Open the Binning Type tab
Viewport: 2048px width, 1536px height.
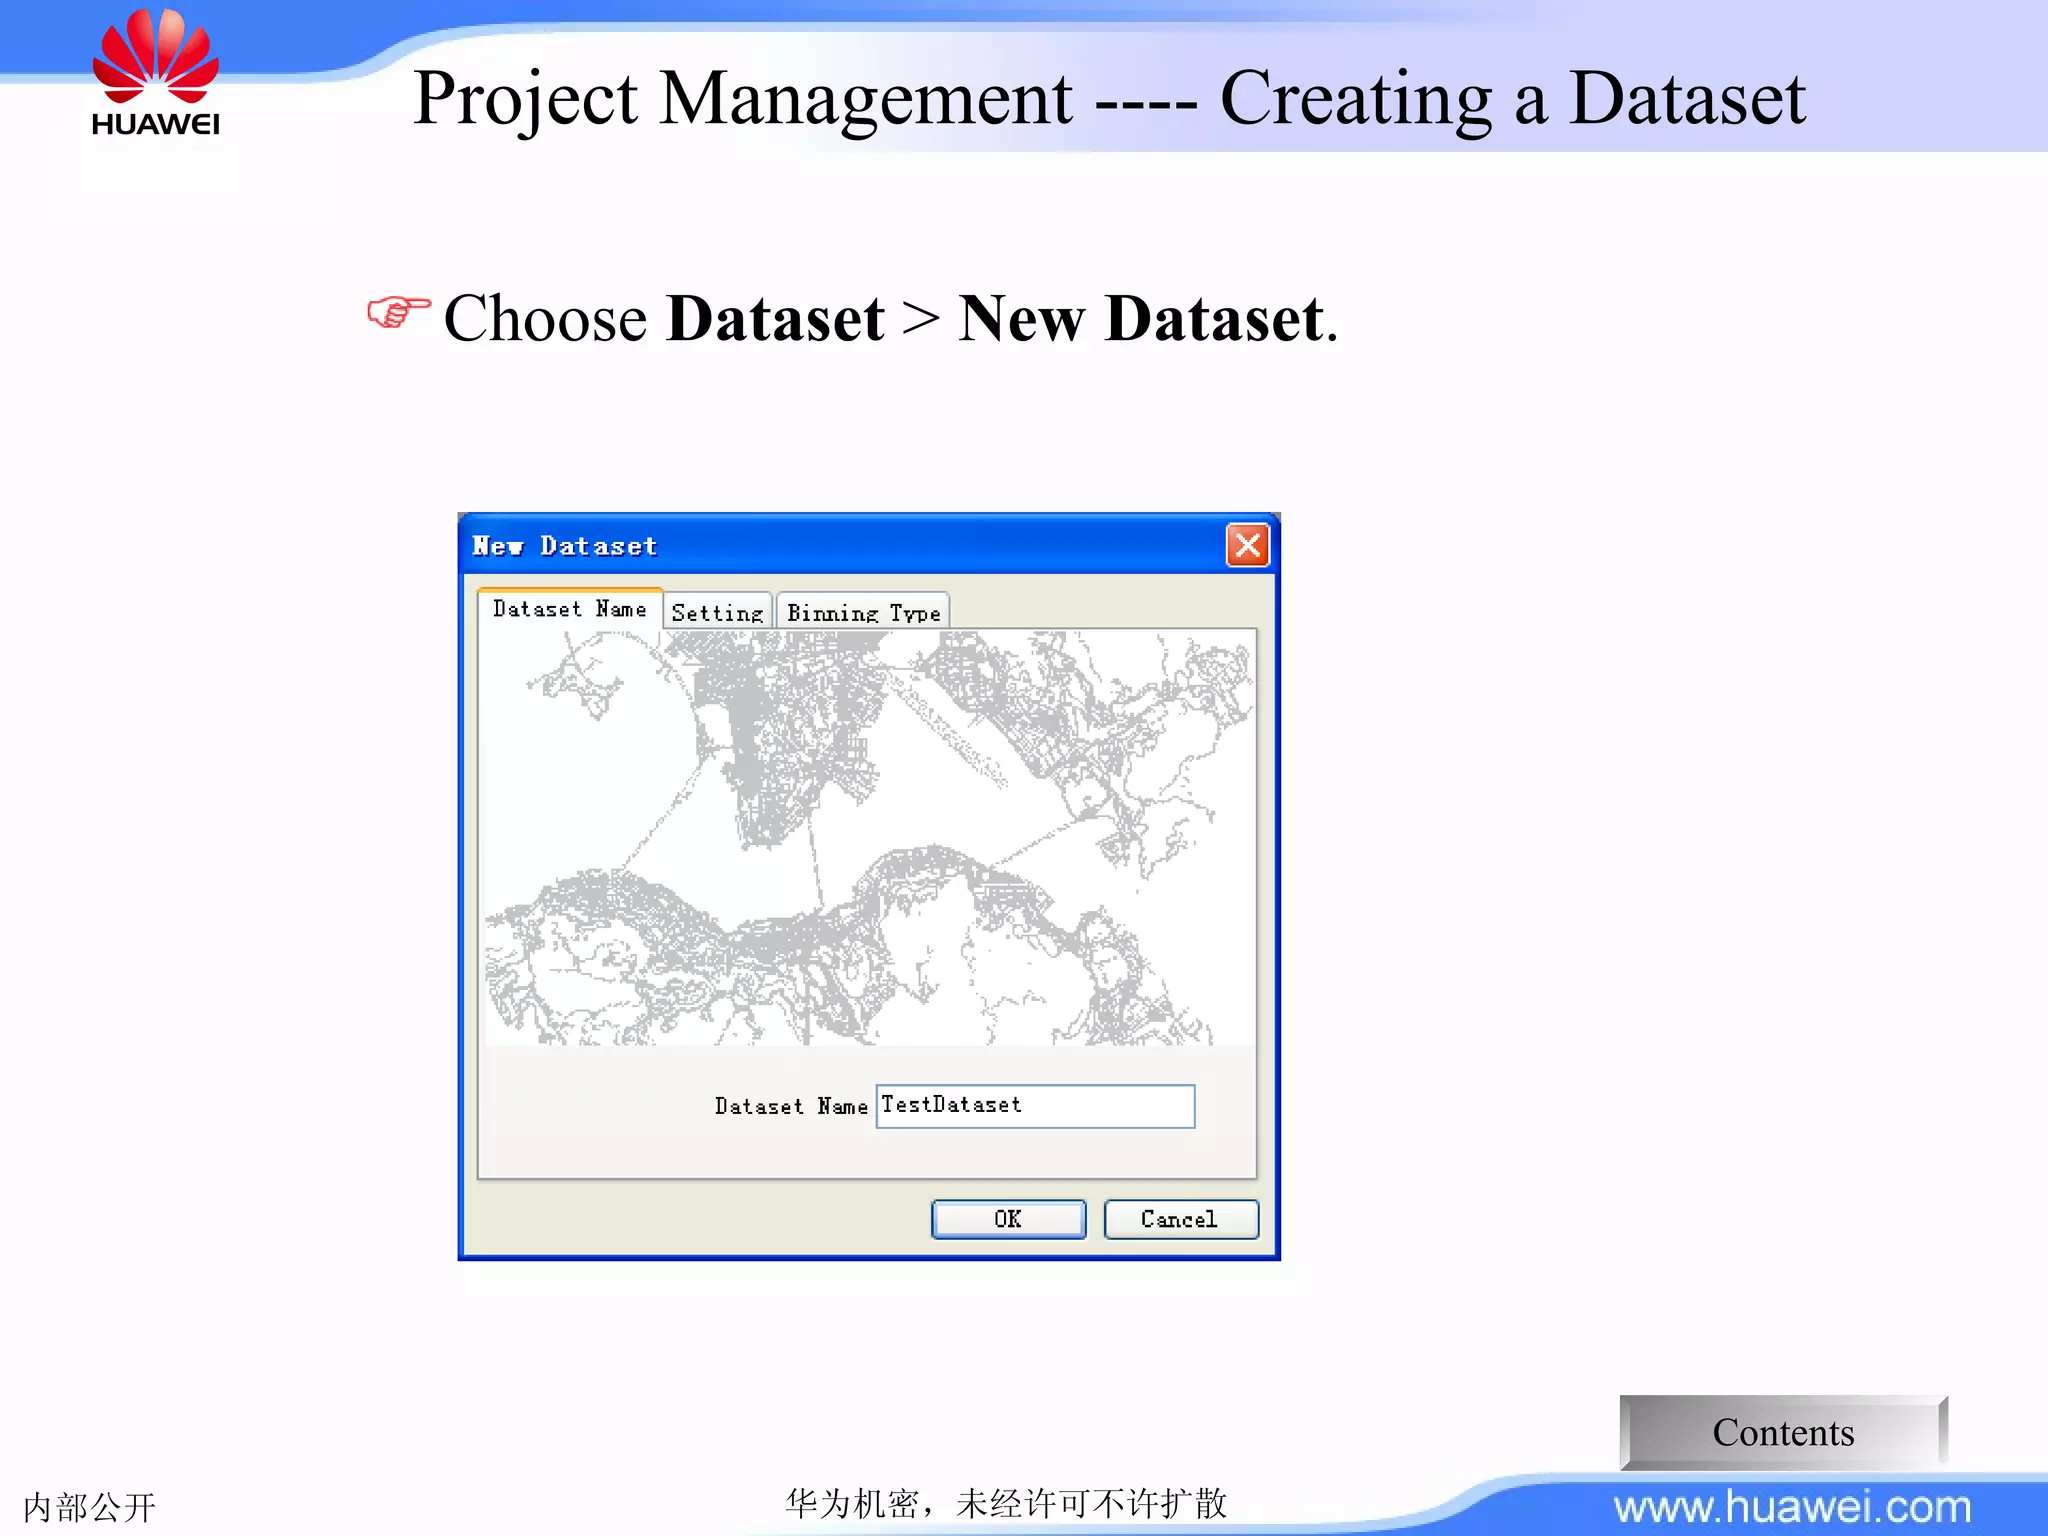point(863,612)
